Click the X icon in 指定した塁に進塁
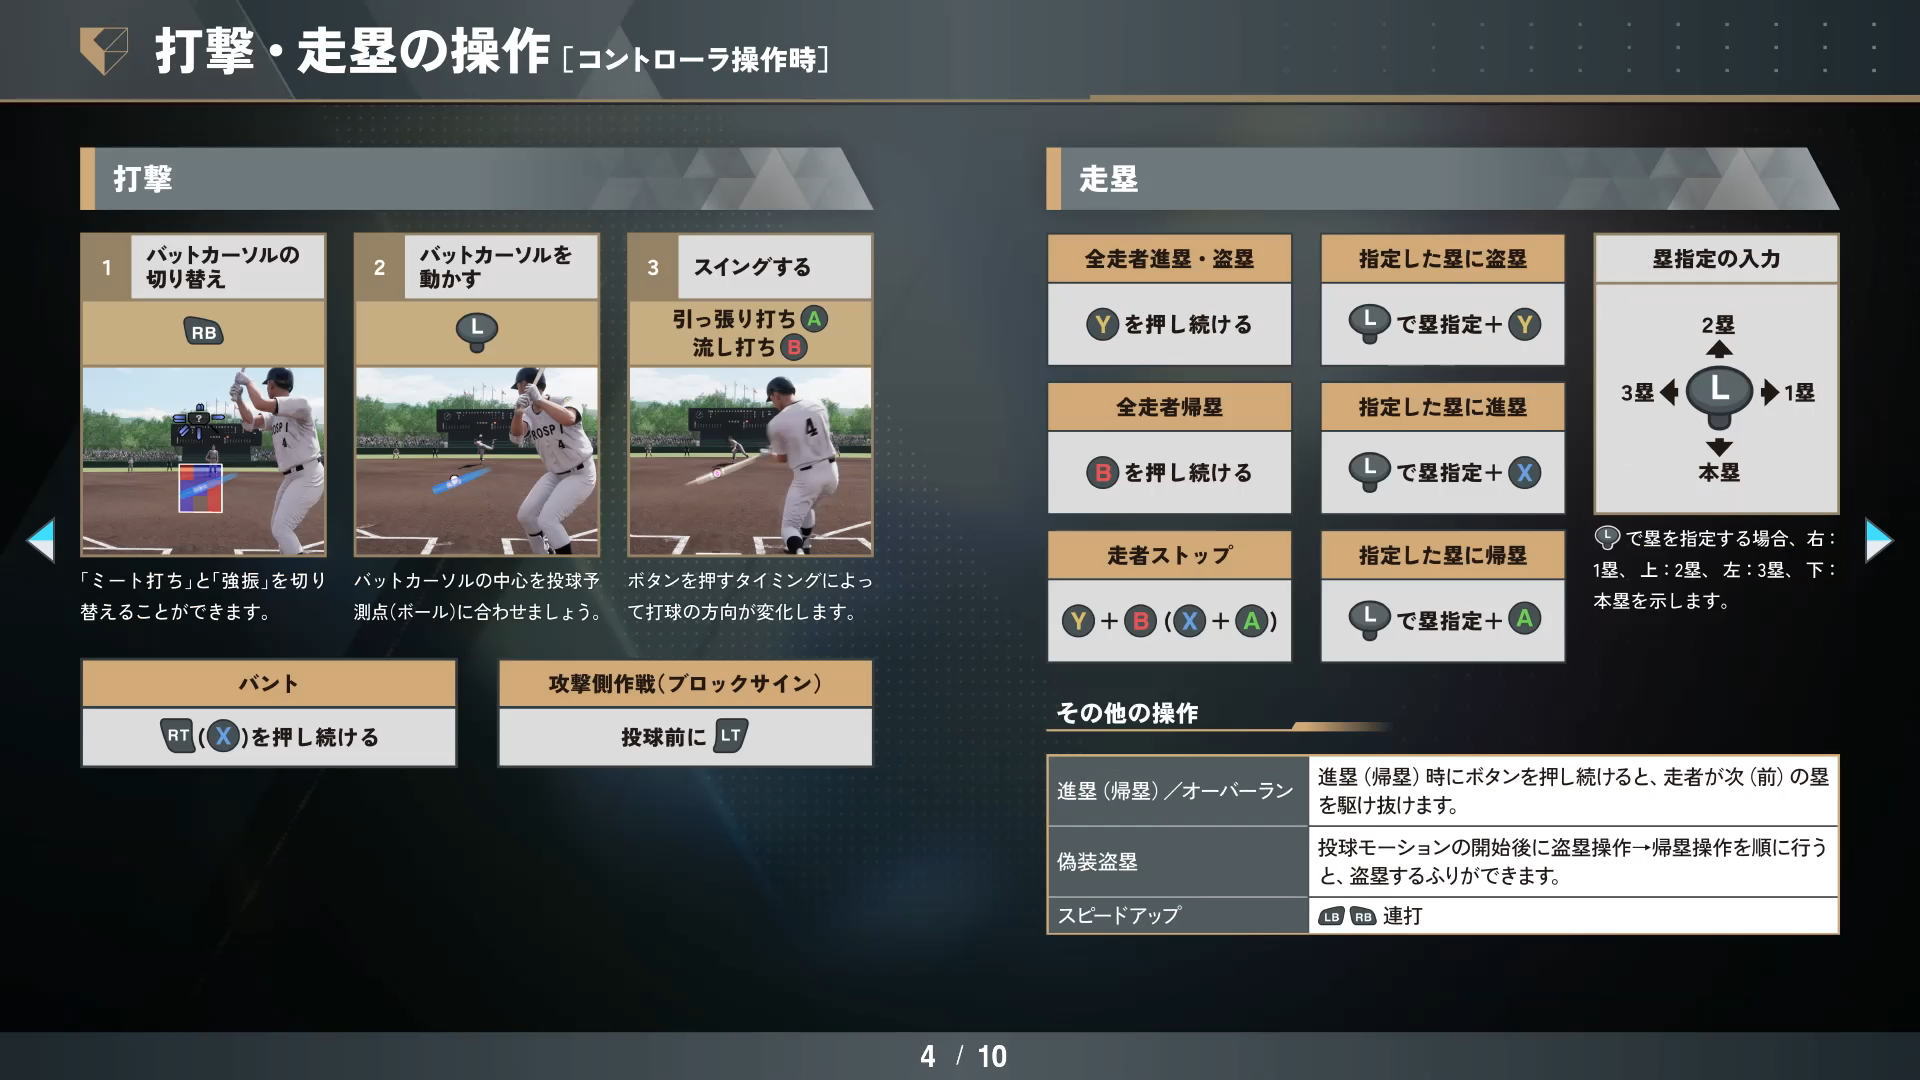 click(1524, 472)
